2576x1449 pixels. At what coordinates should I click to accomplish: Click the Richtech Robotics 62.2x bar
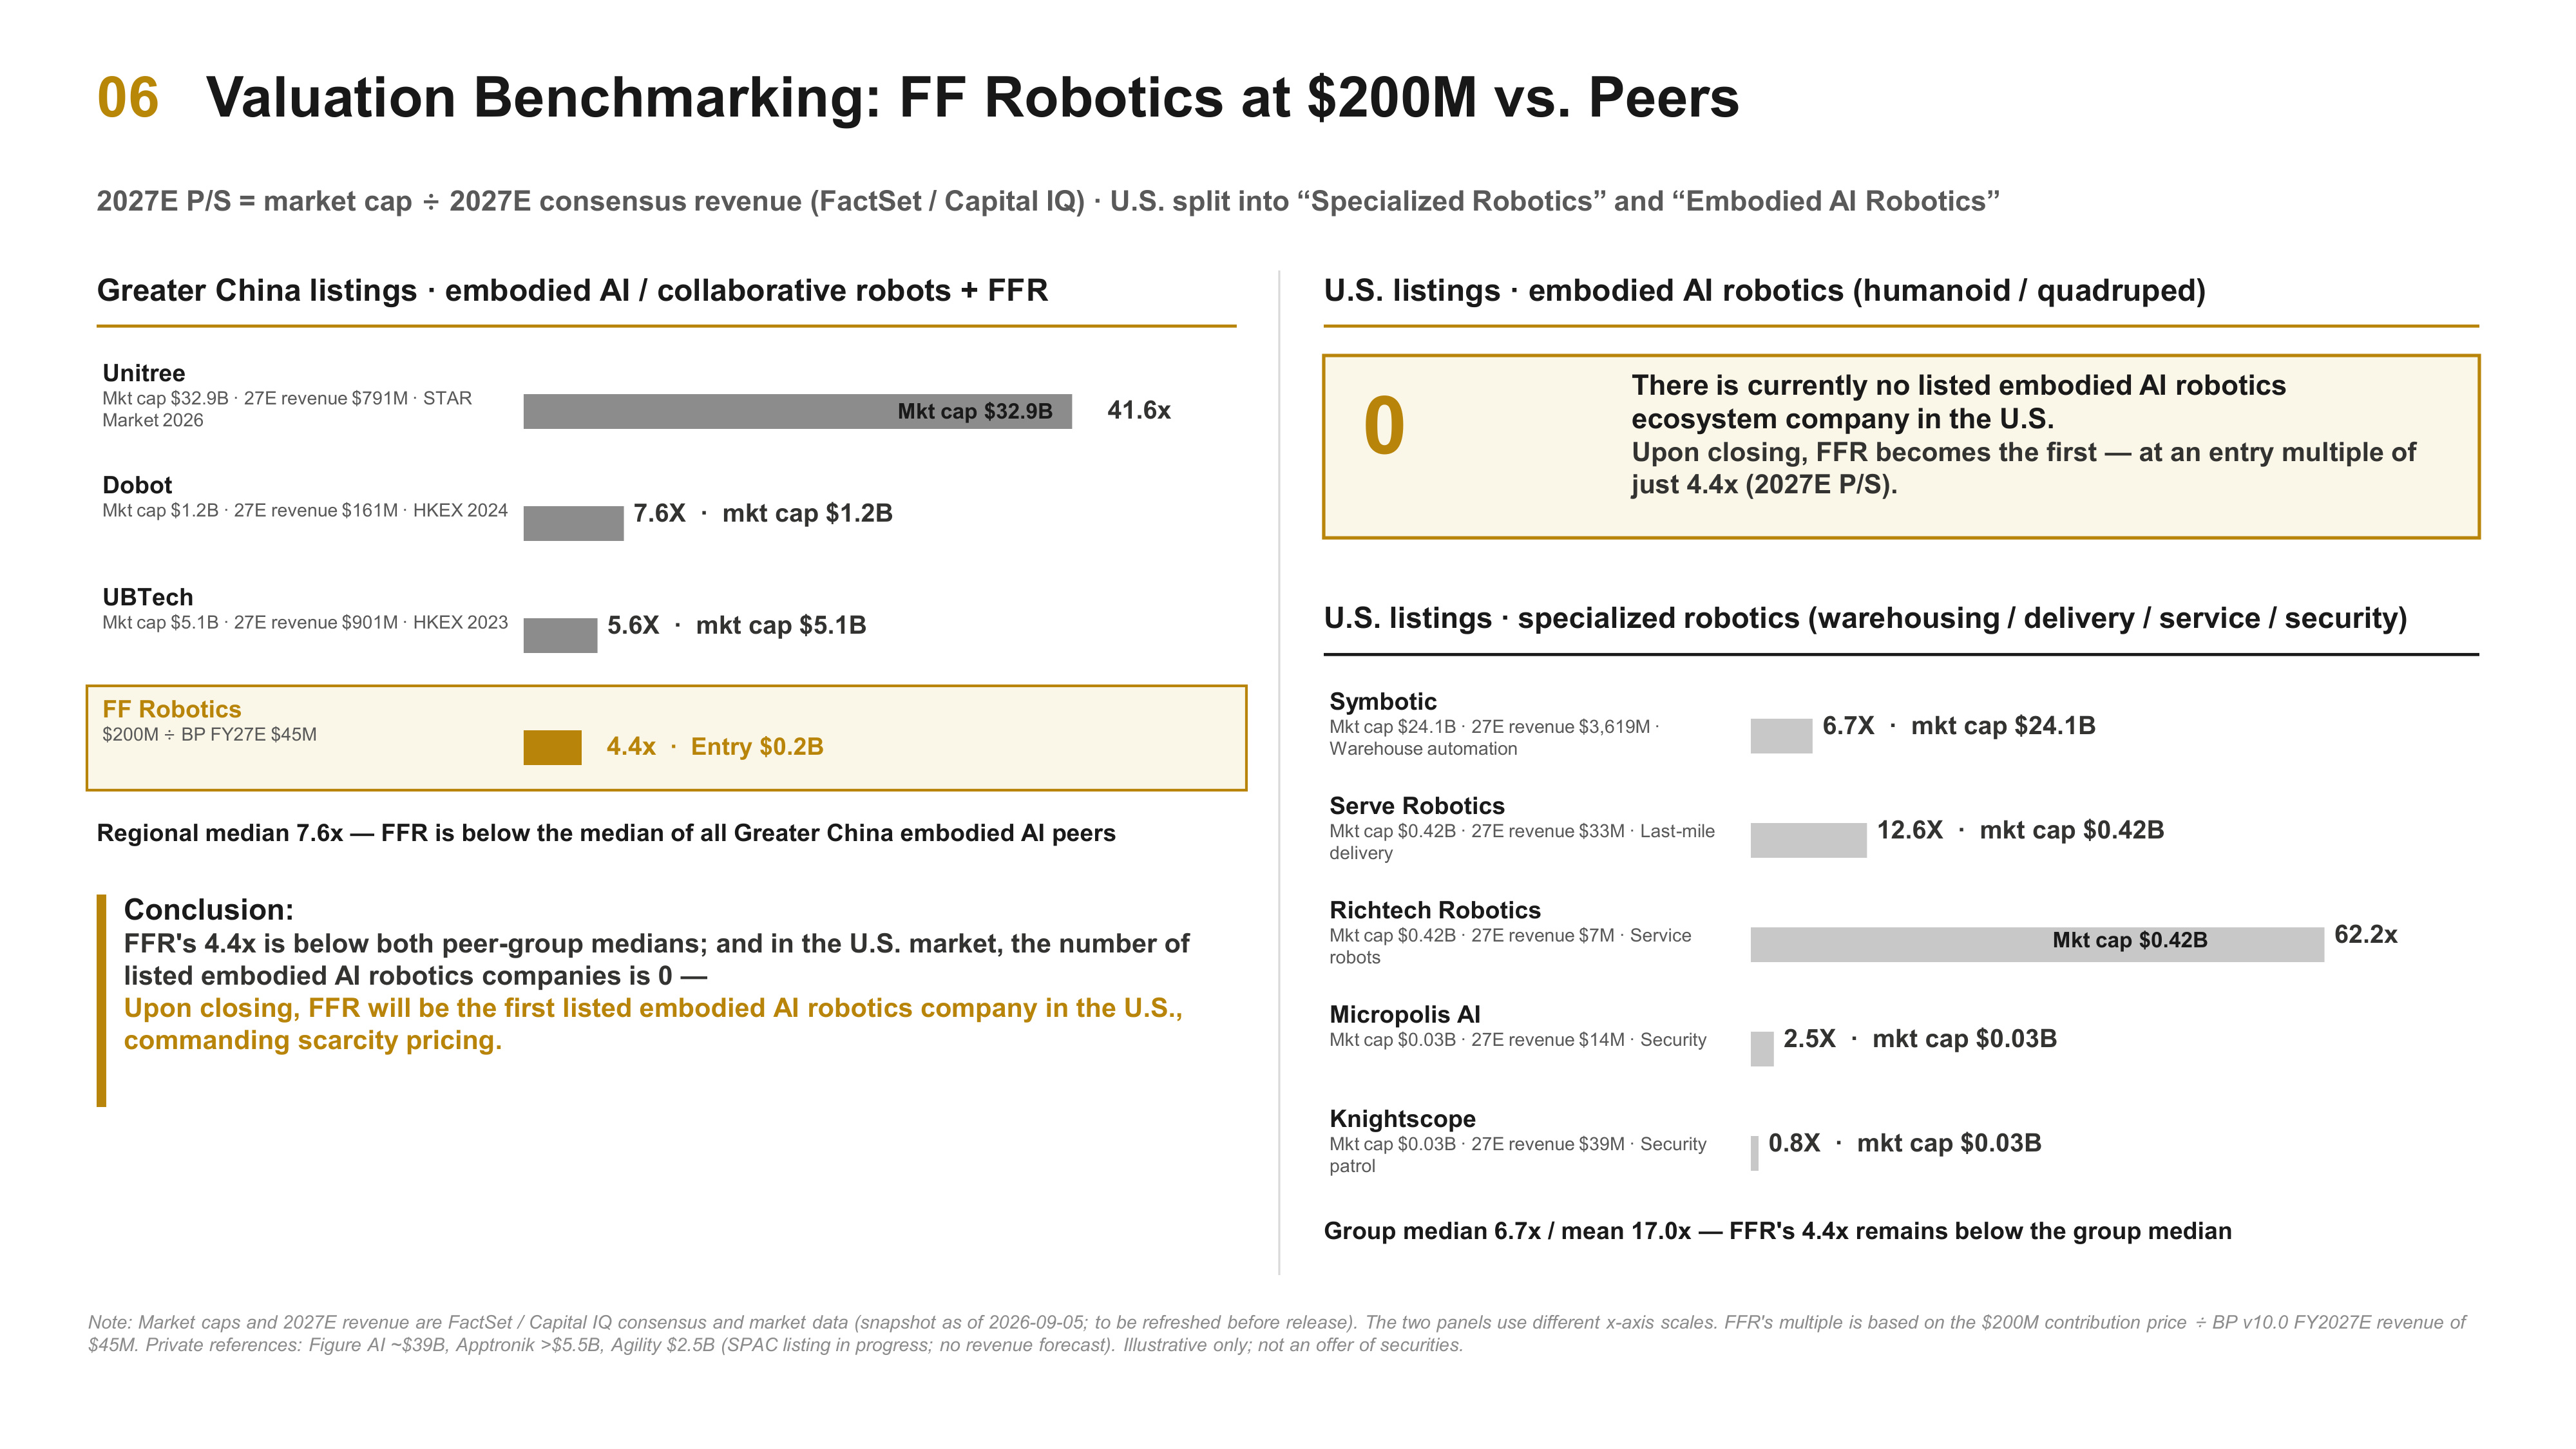pos(2037,944)
